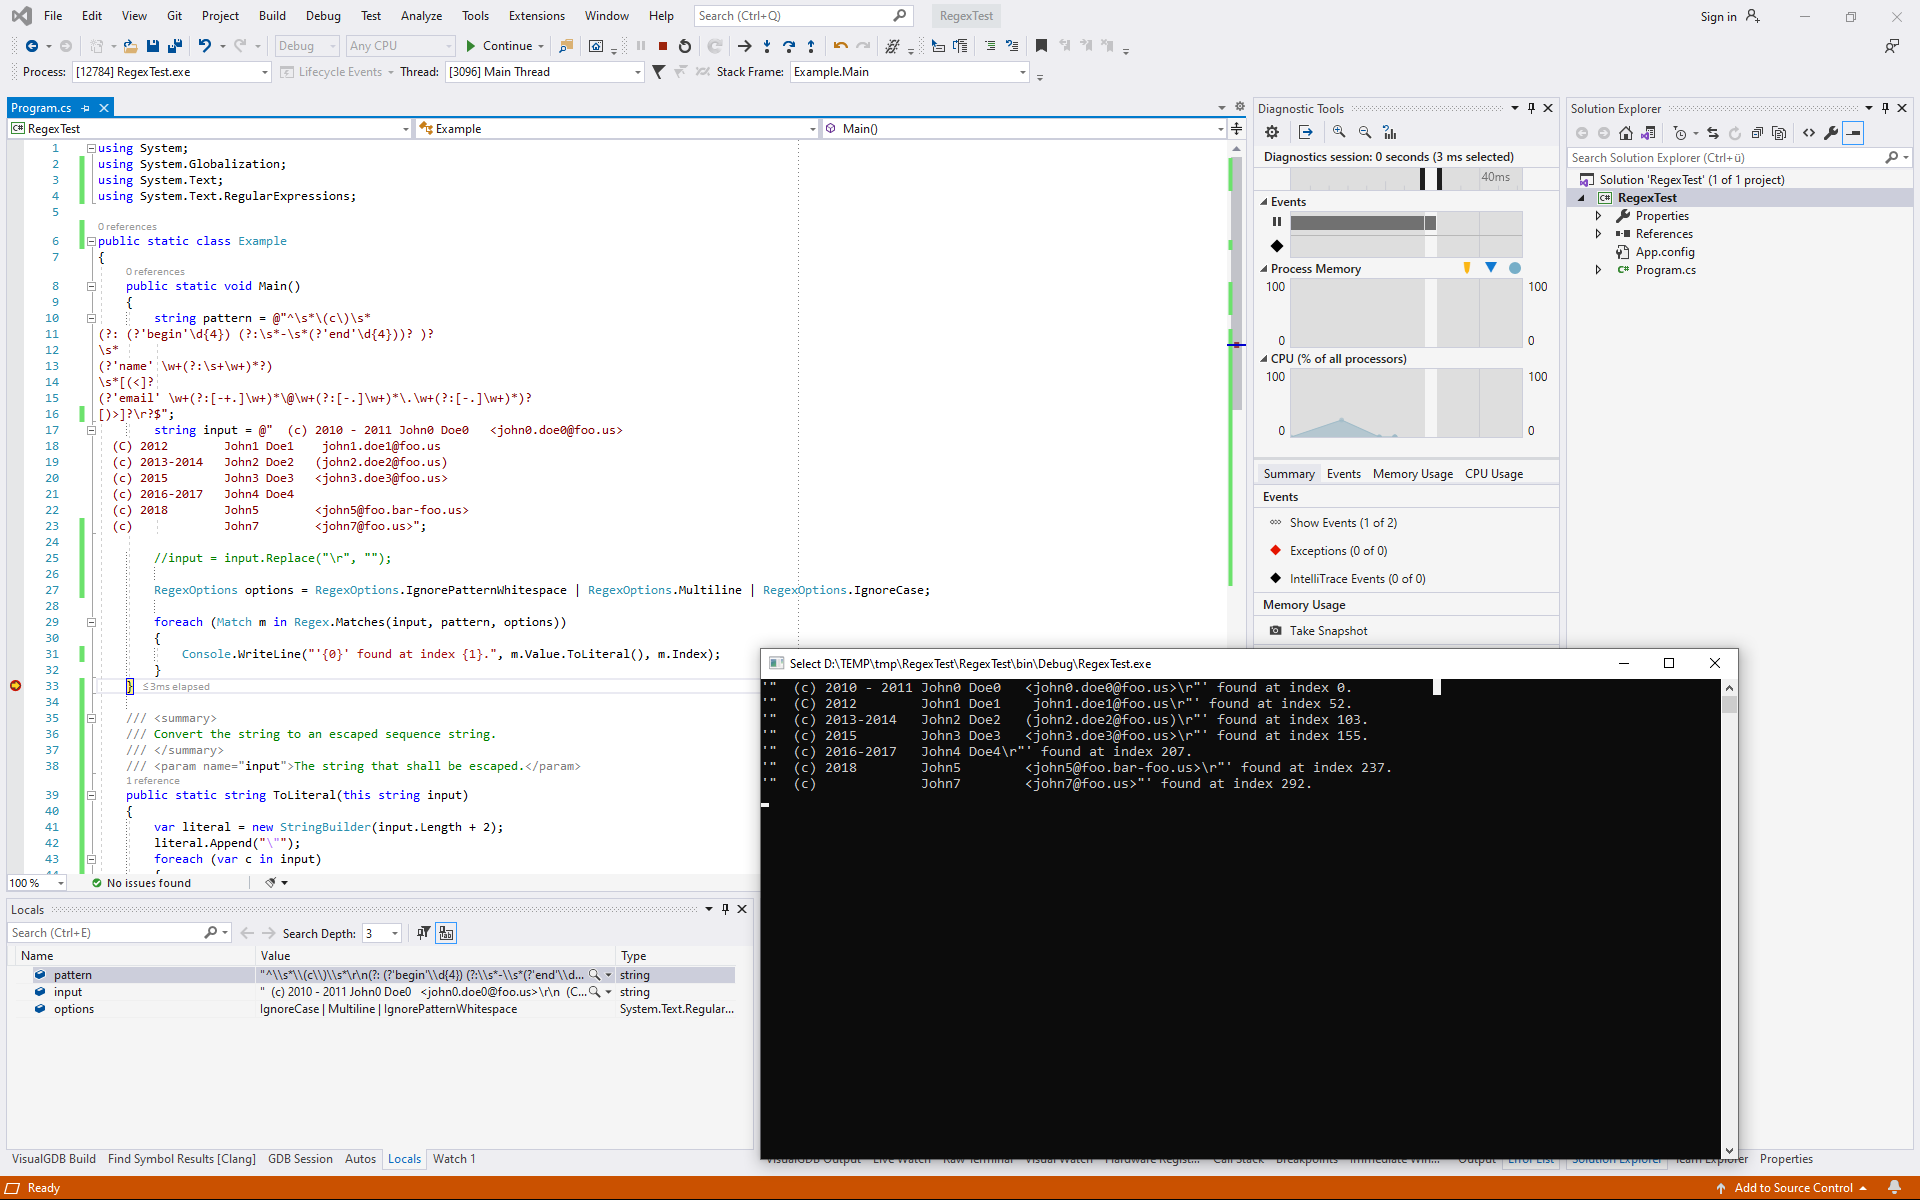This screenshot has height=1200, width=1920.
Task: Click the diagnostics timeline ruler near 40ms
Action: tap(1494, 177)
